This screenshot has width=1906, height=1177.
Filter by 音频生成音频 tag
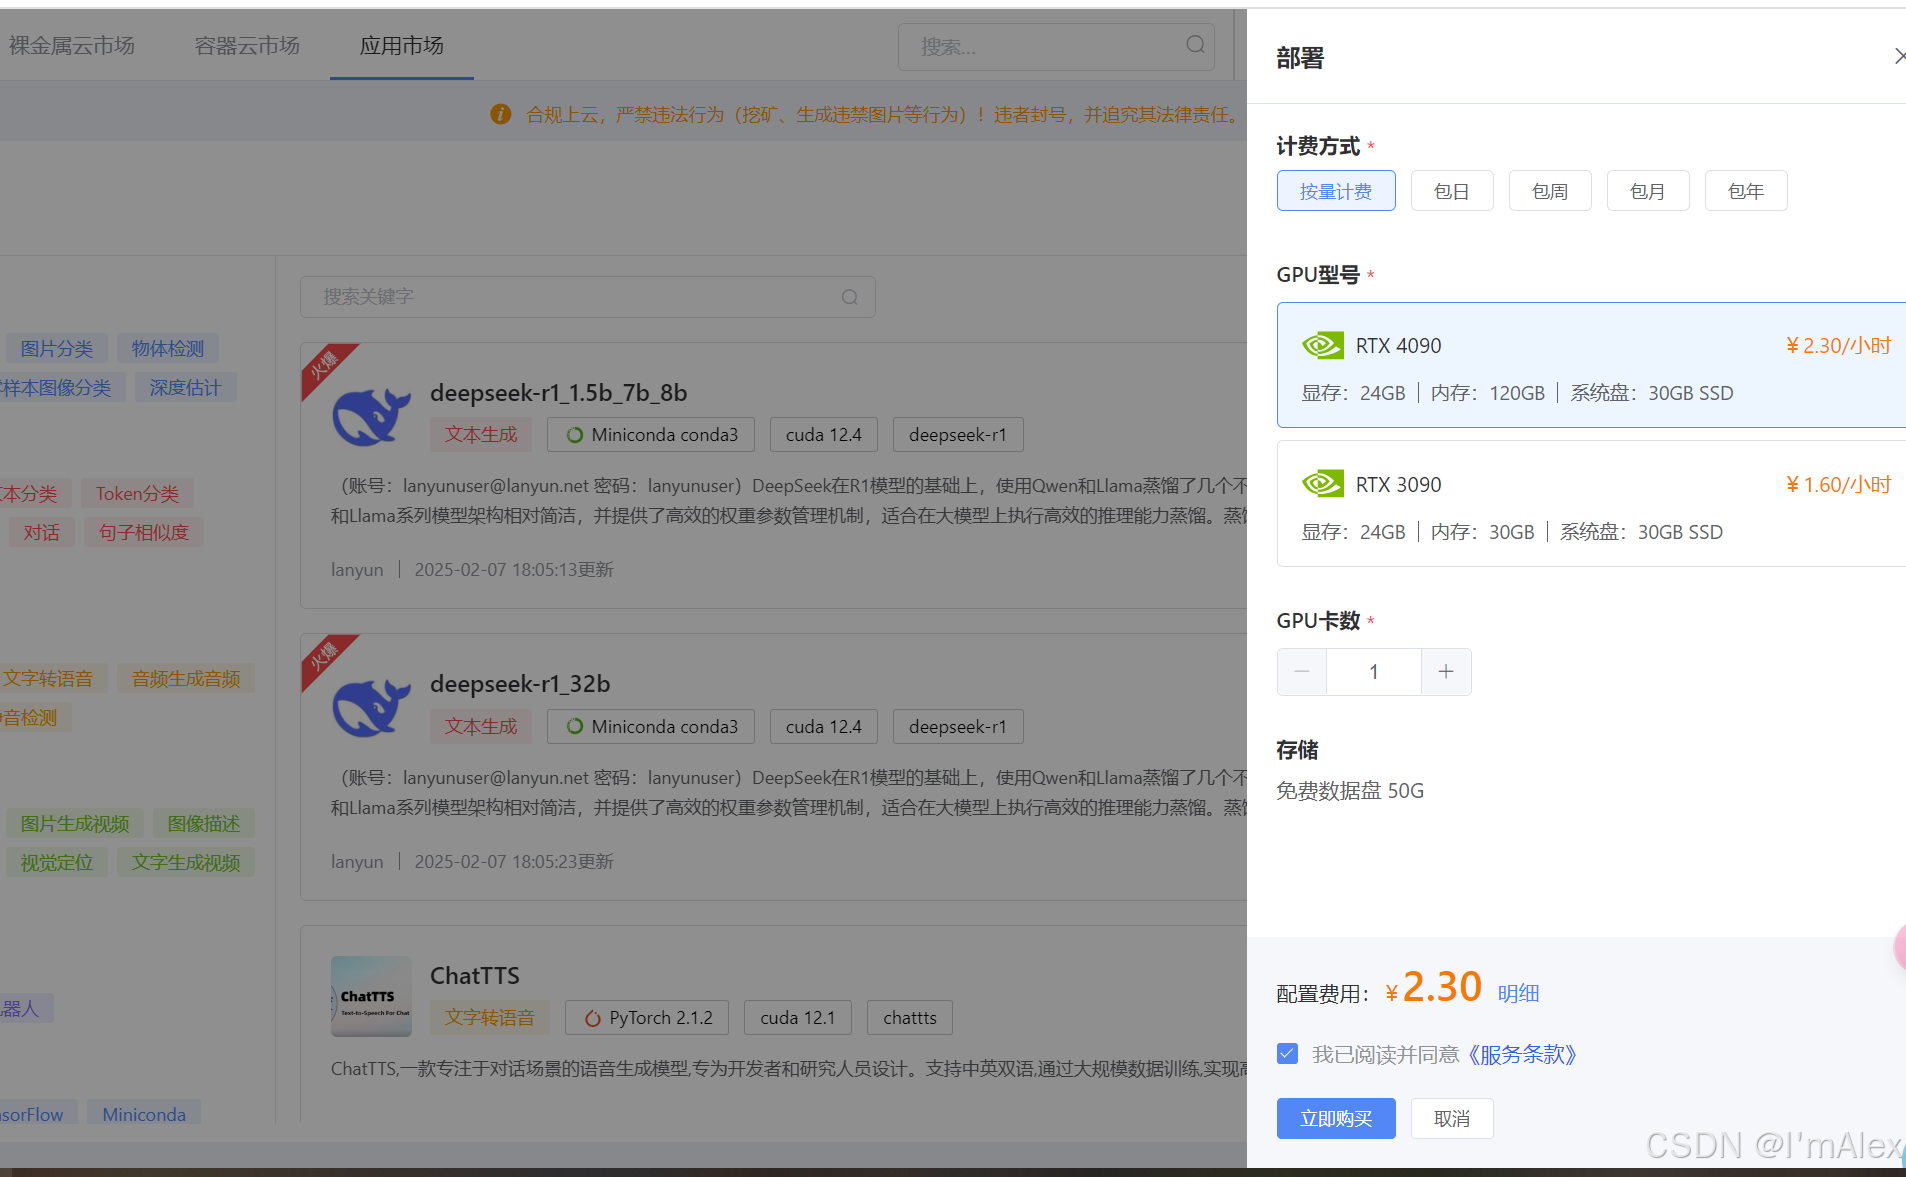186,678
